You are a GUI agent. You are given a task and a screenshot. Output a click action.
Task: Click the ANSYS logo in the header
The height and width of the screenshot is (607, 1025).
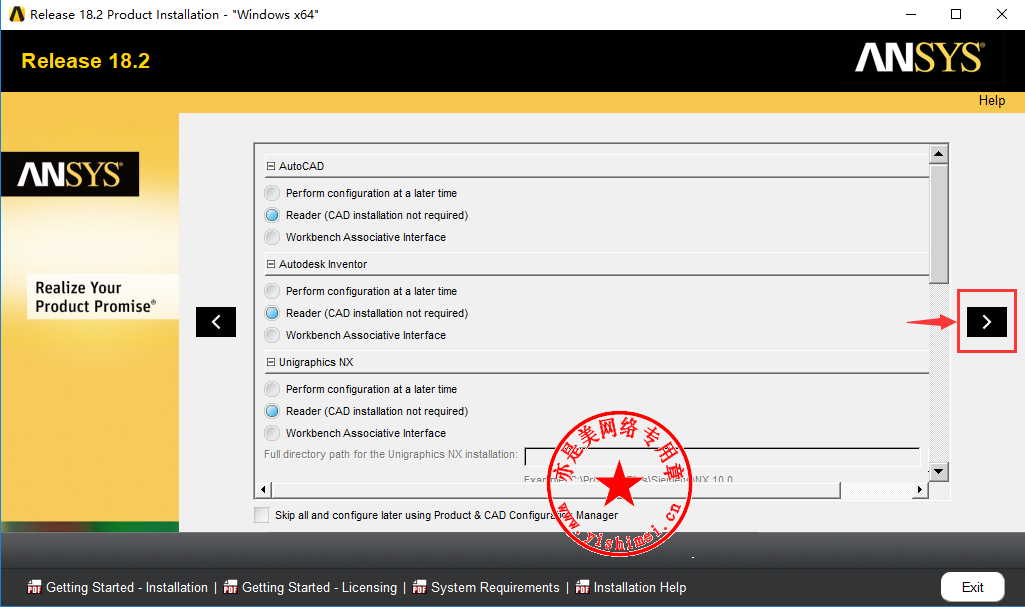coord(919,58)
